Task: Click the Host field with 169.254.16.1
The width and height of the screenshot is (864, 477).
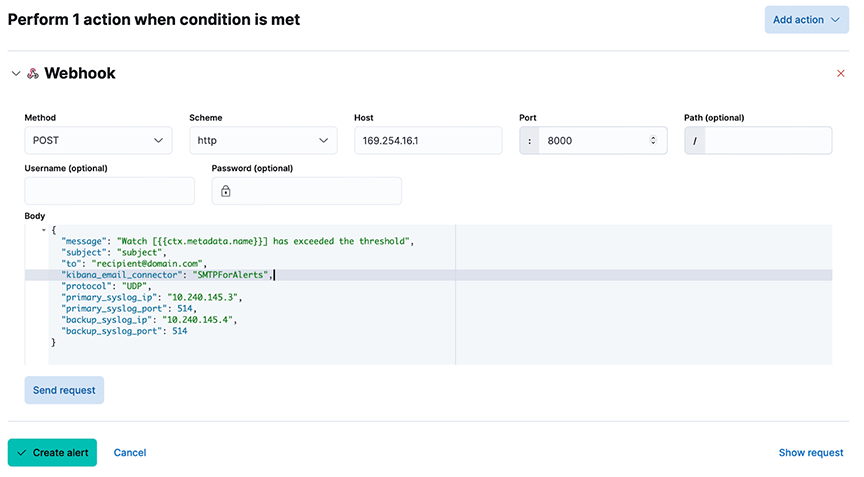Action: tap(428, 140)
